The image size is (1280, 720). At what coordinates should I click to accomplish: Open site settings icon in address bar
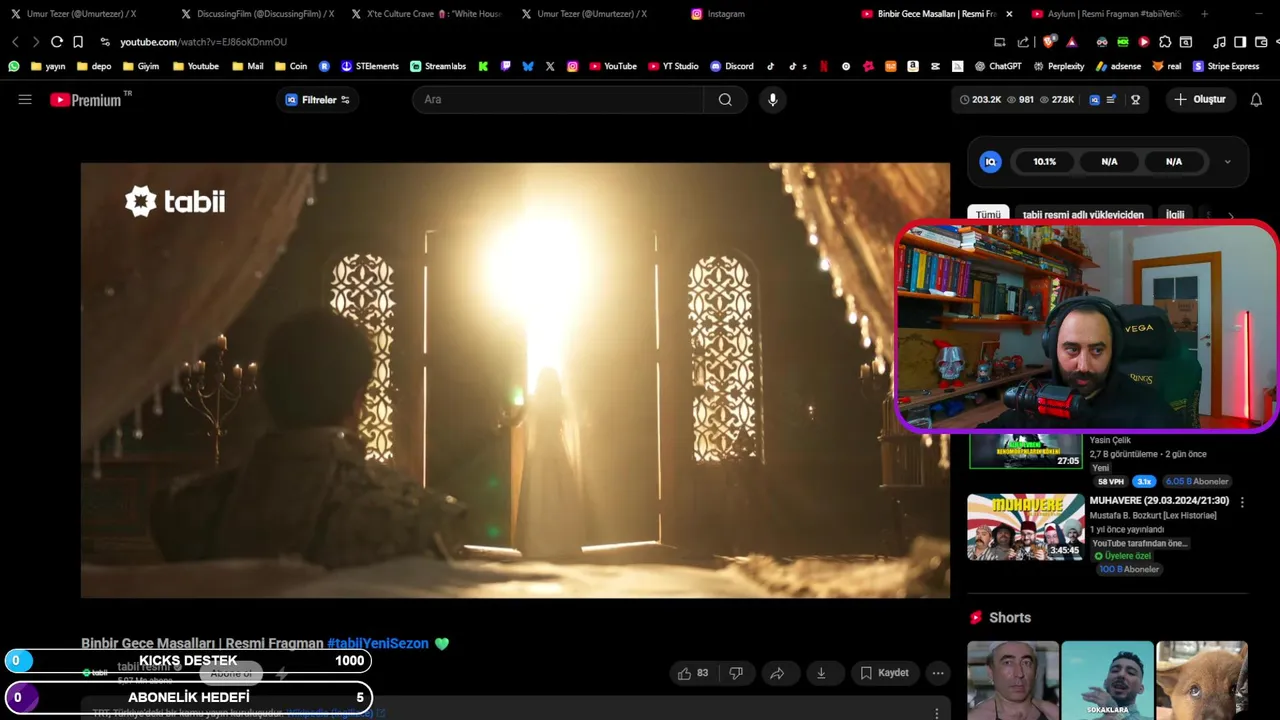105,42
